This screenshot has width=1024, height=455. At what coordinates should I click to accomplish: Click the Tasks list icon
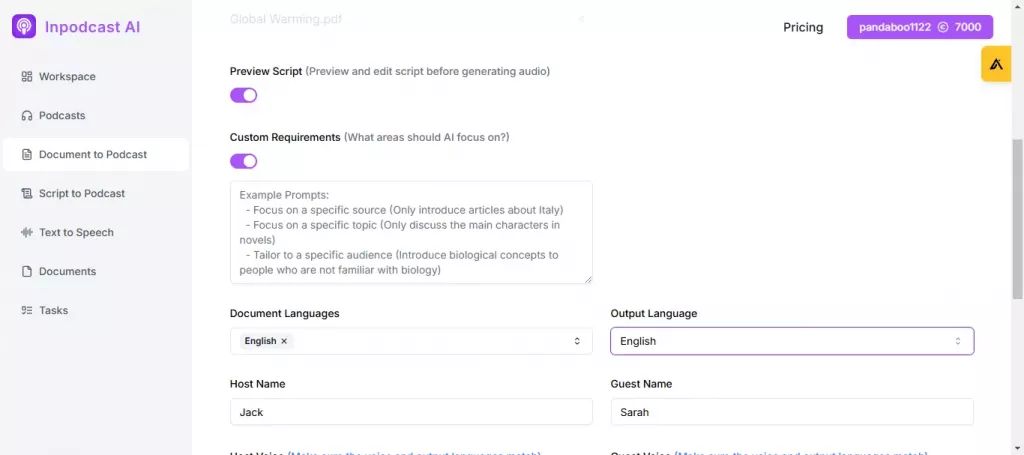[x=27, y=311]
